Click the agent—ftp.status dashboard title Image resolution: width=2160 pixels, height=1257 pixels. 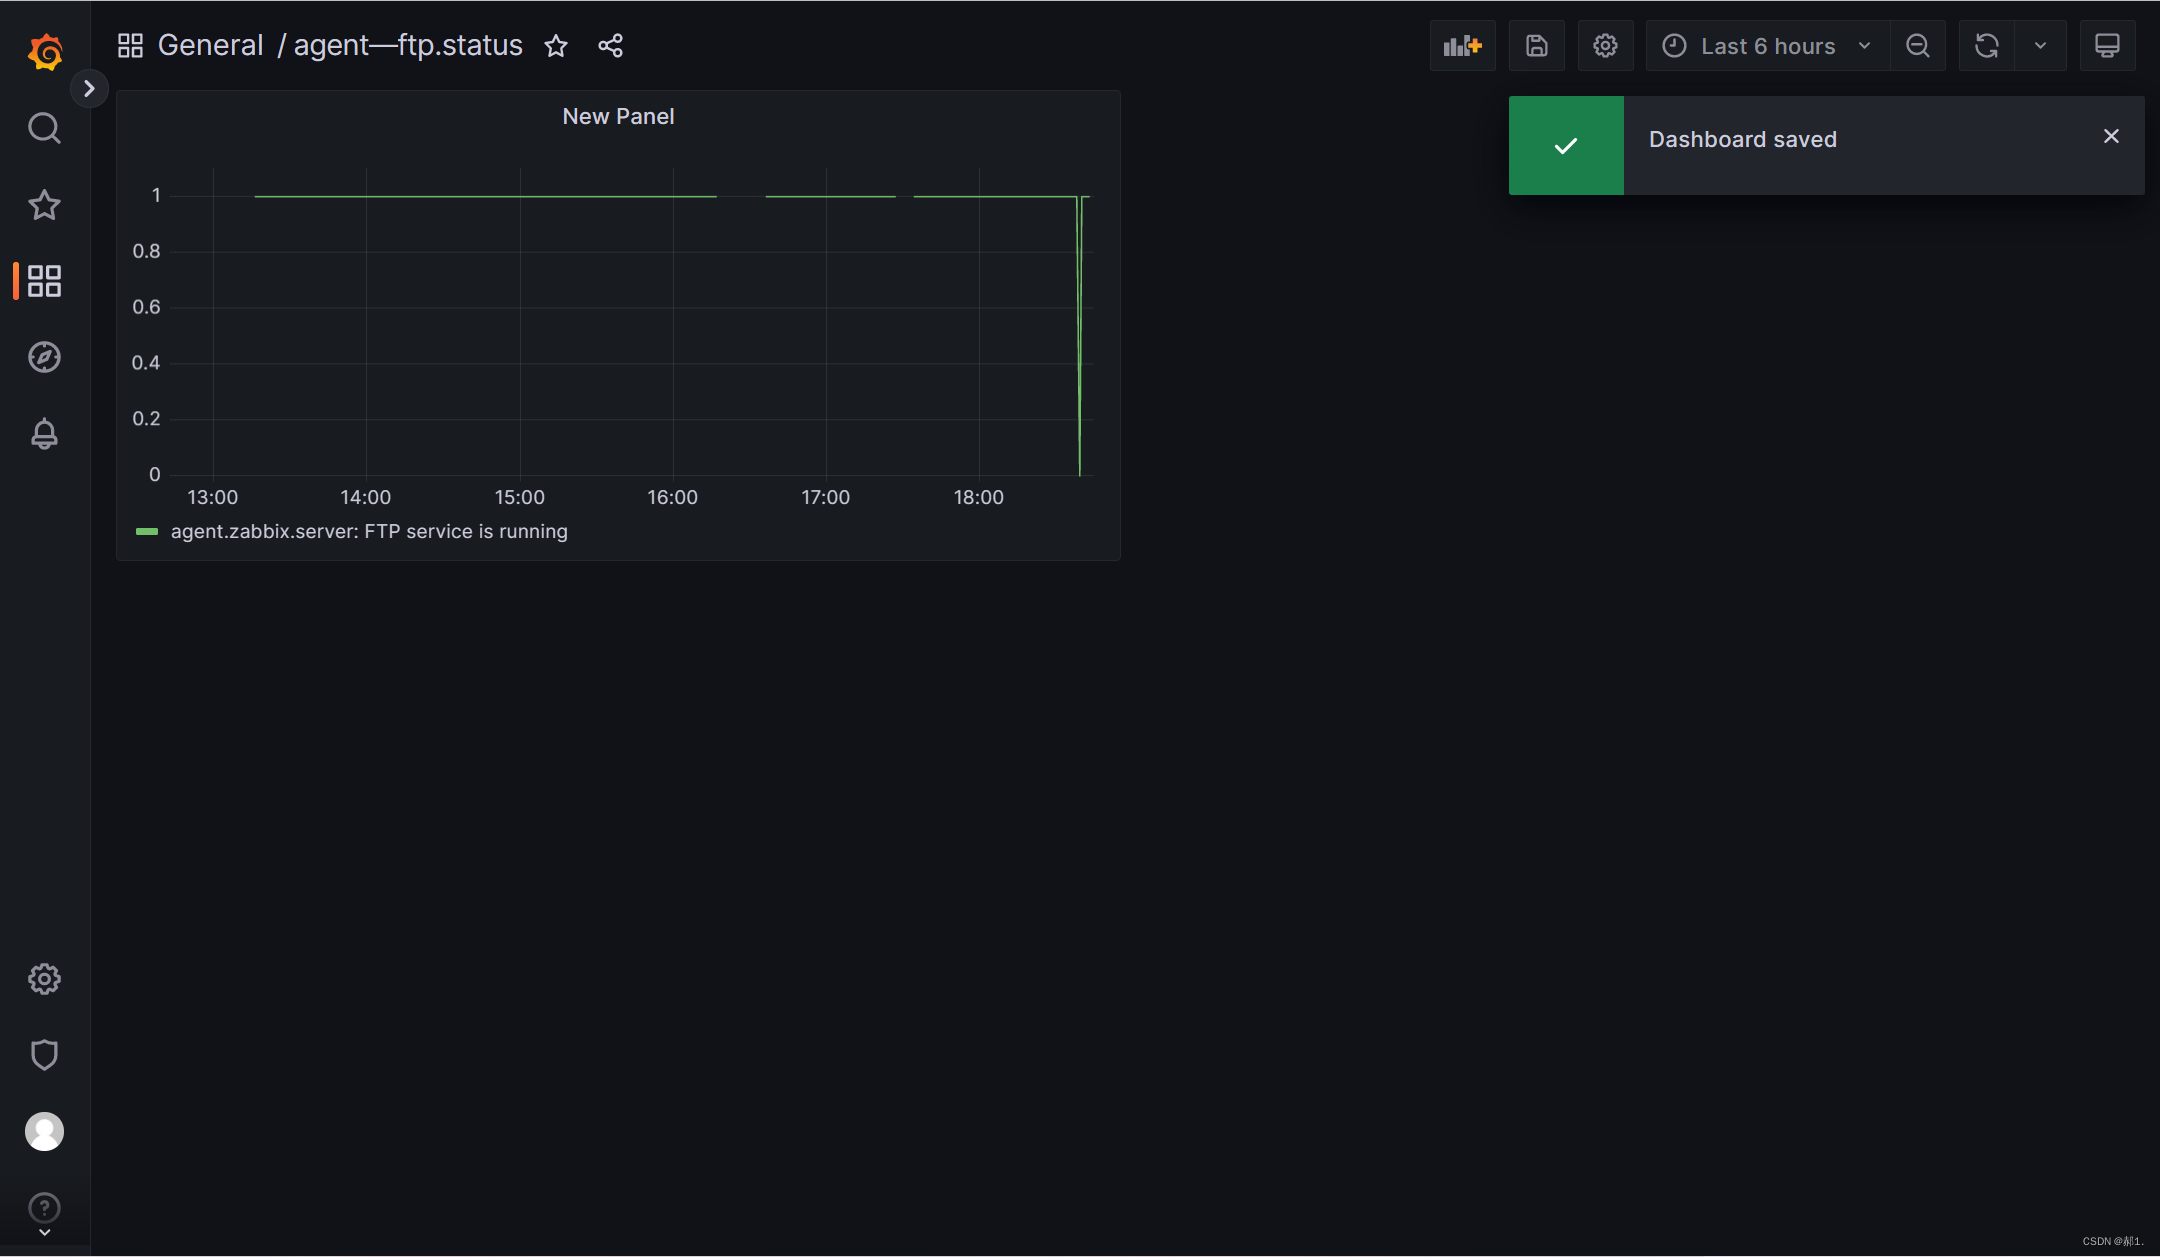(408, 45)
